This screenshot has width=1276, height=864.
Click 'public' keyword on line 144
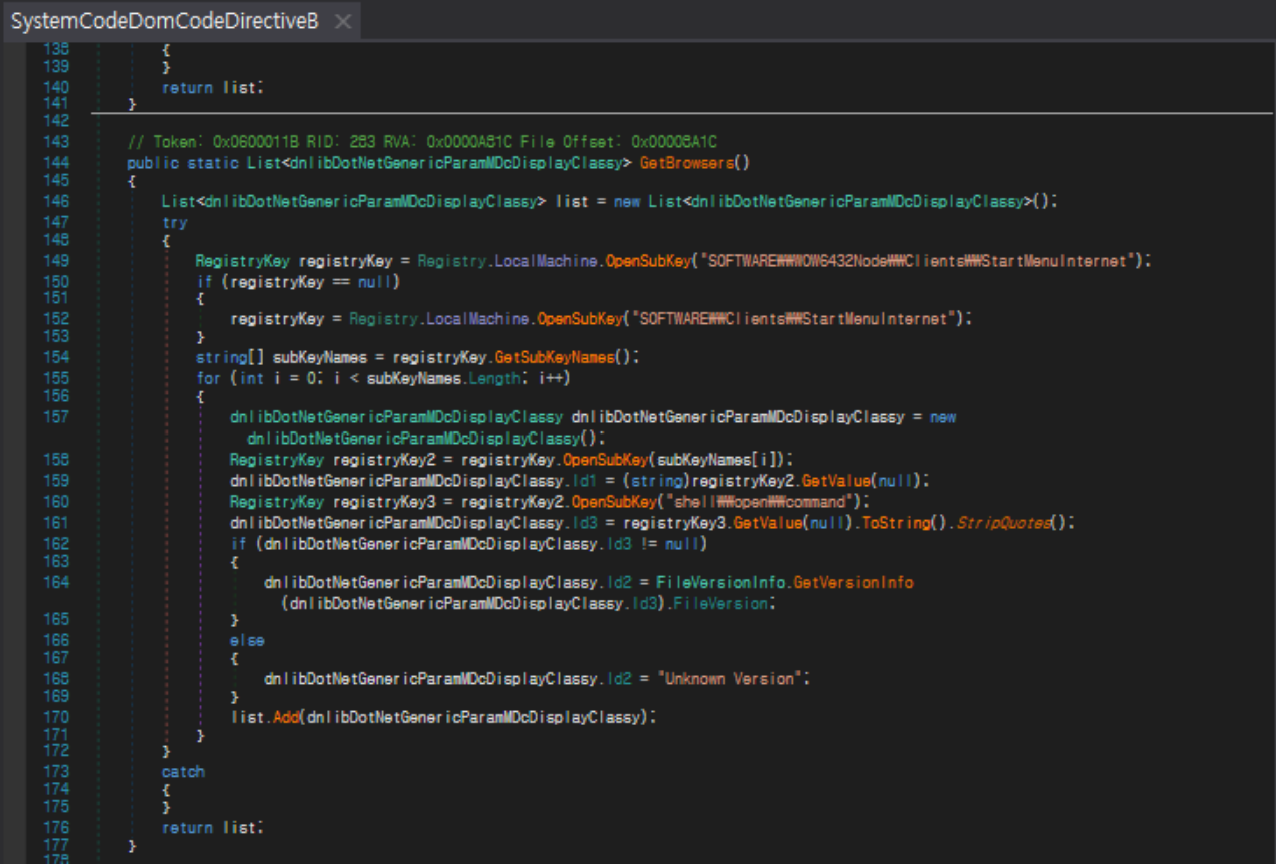pyautogui.click(x=153, y=162)
